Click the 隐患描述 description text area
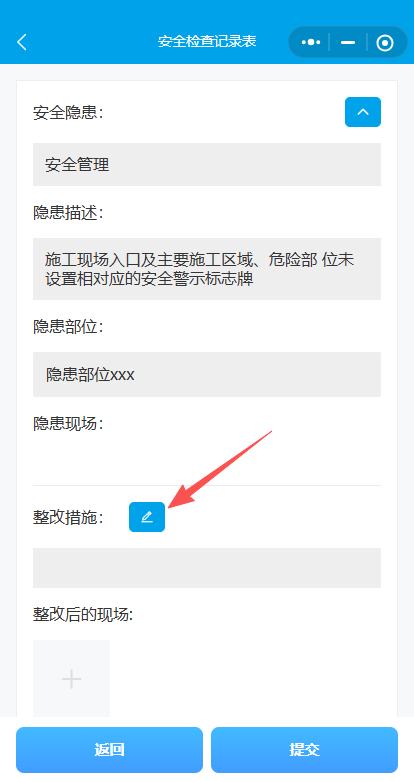The image size is (414, 782). [x=207, y=269]
